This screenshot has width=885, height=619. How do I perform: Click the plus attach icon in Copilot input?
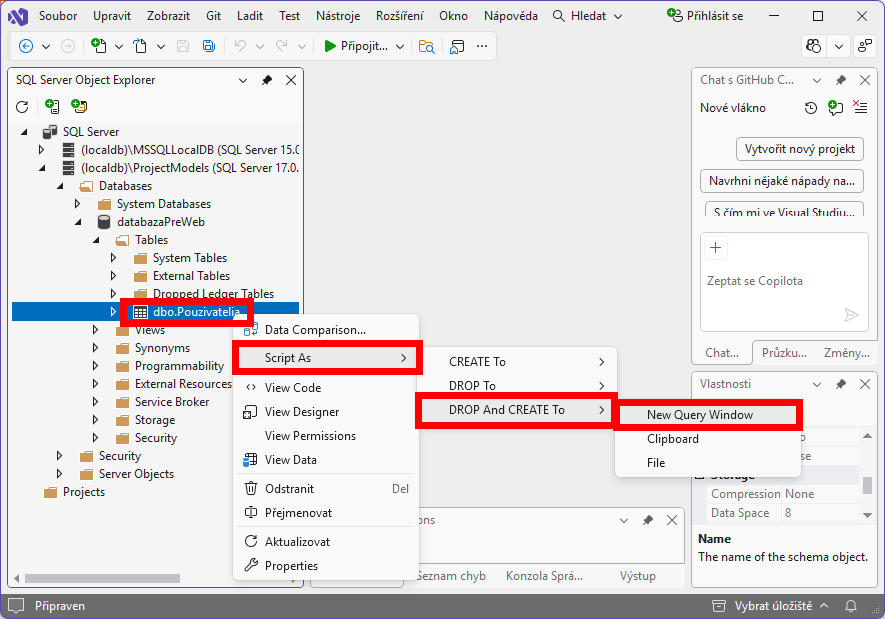(716, 248)
